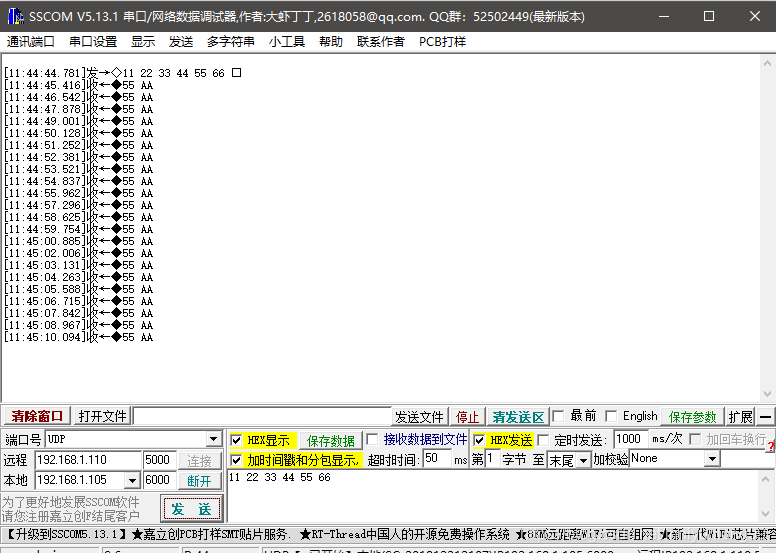Toggle the English checkbox
This screenshot has width=776, height=553.
pyautogui.click(x=611, y=416)
